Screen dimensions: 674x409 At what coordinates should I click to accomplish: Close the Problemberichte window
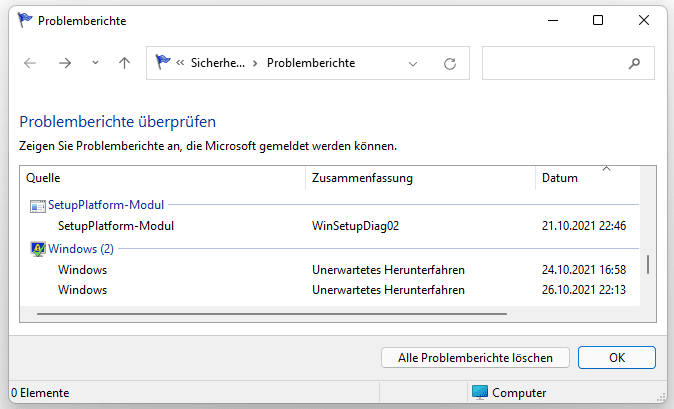[x=643, y=20]
